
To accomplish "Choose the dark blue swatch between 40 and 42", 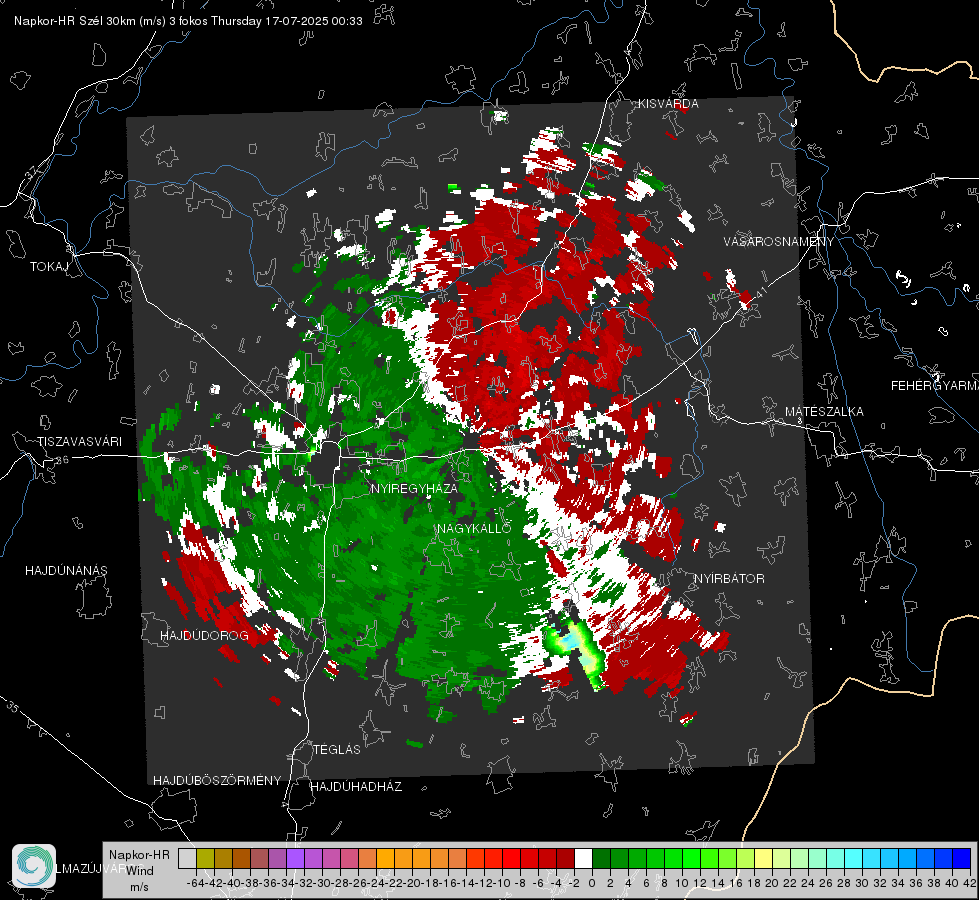I will tap(962, 859).
